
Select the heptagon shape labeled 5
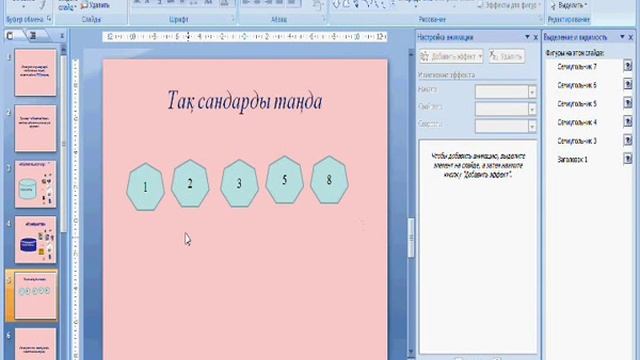click(284, 180)
